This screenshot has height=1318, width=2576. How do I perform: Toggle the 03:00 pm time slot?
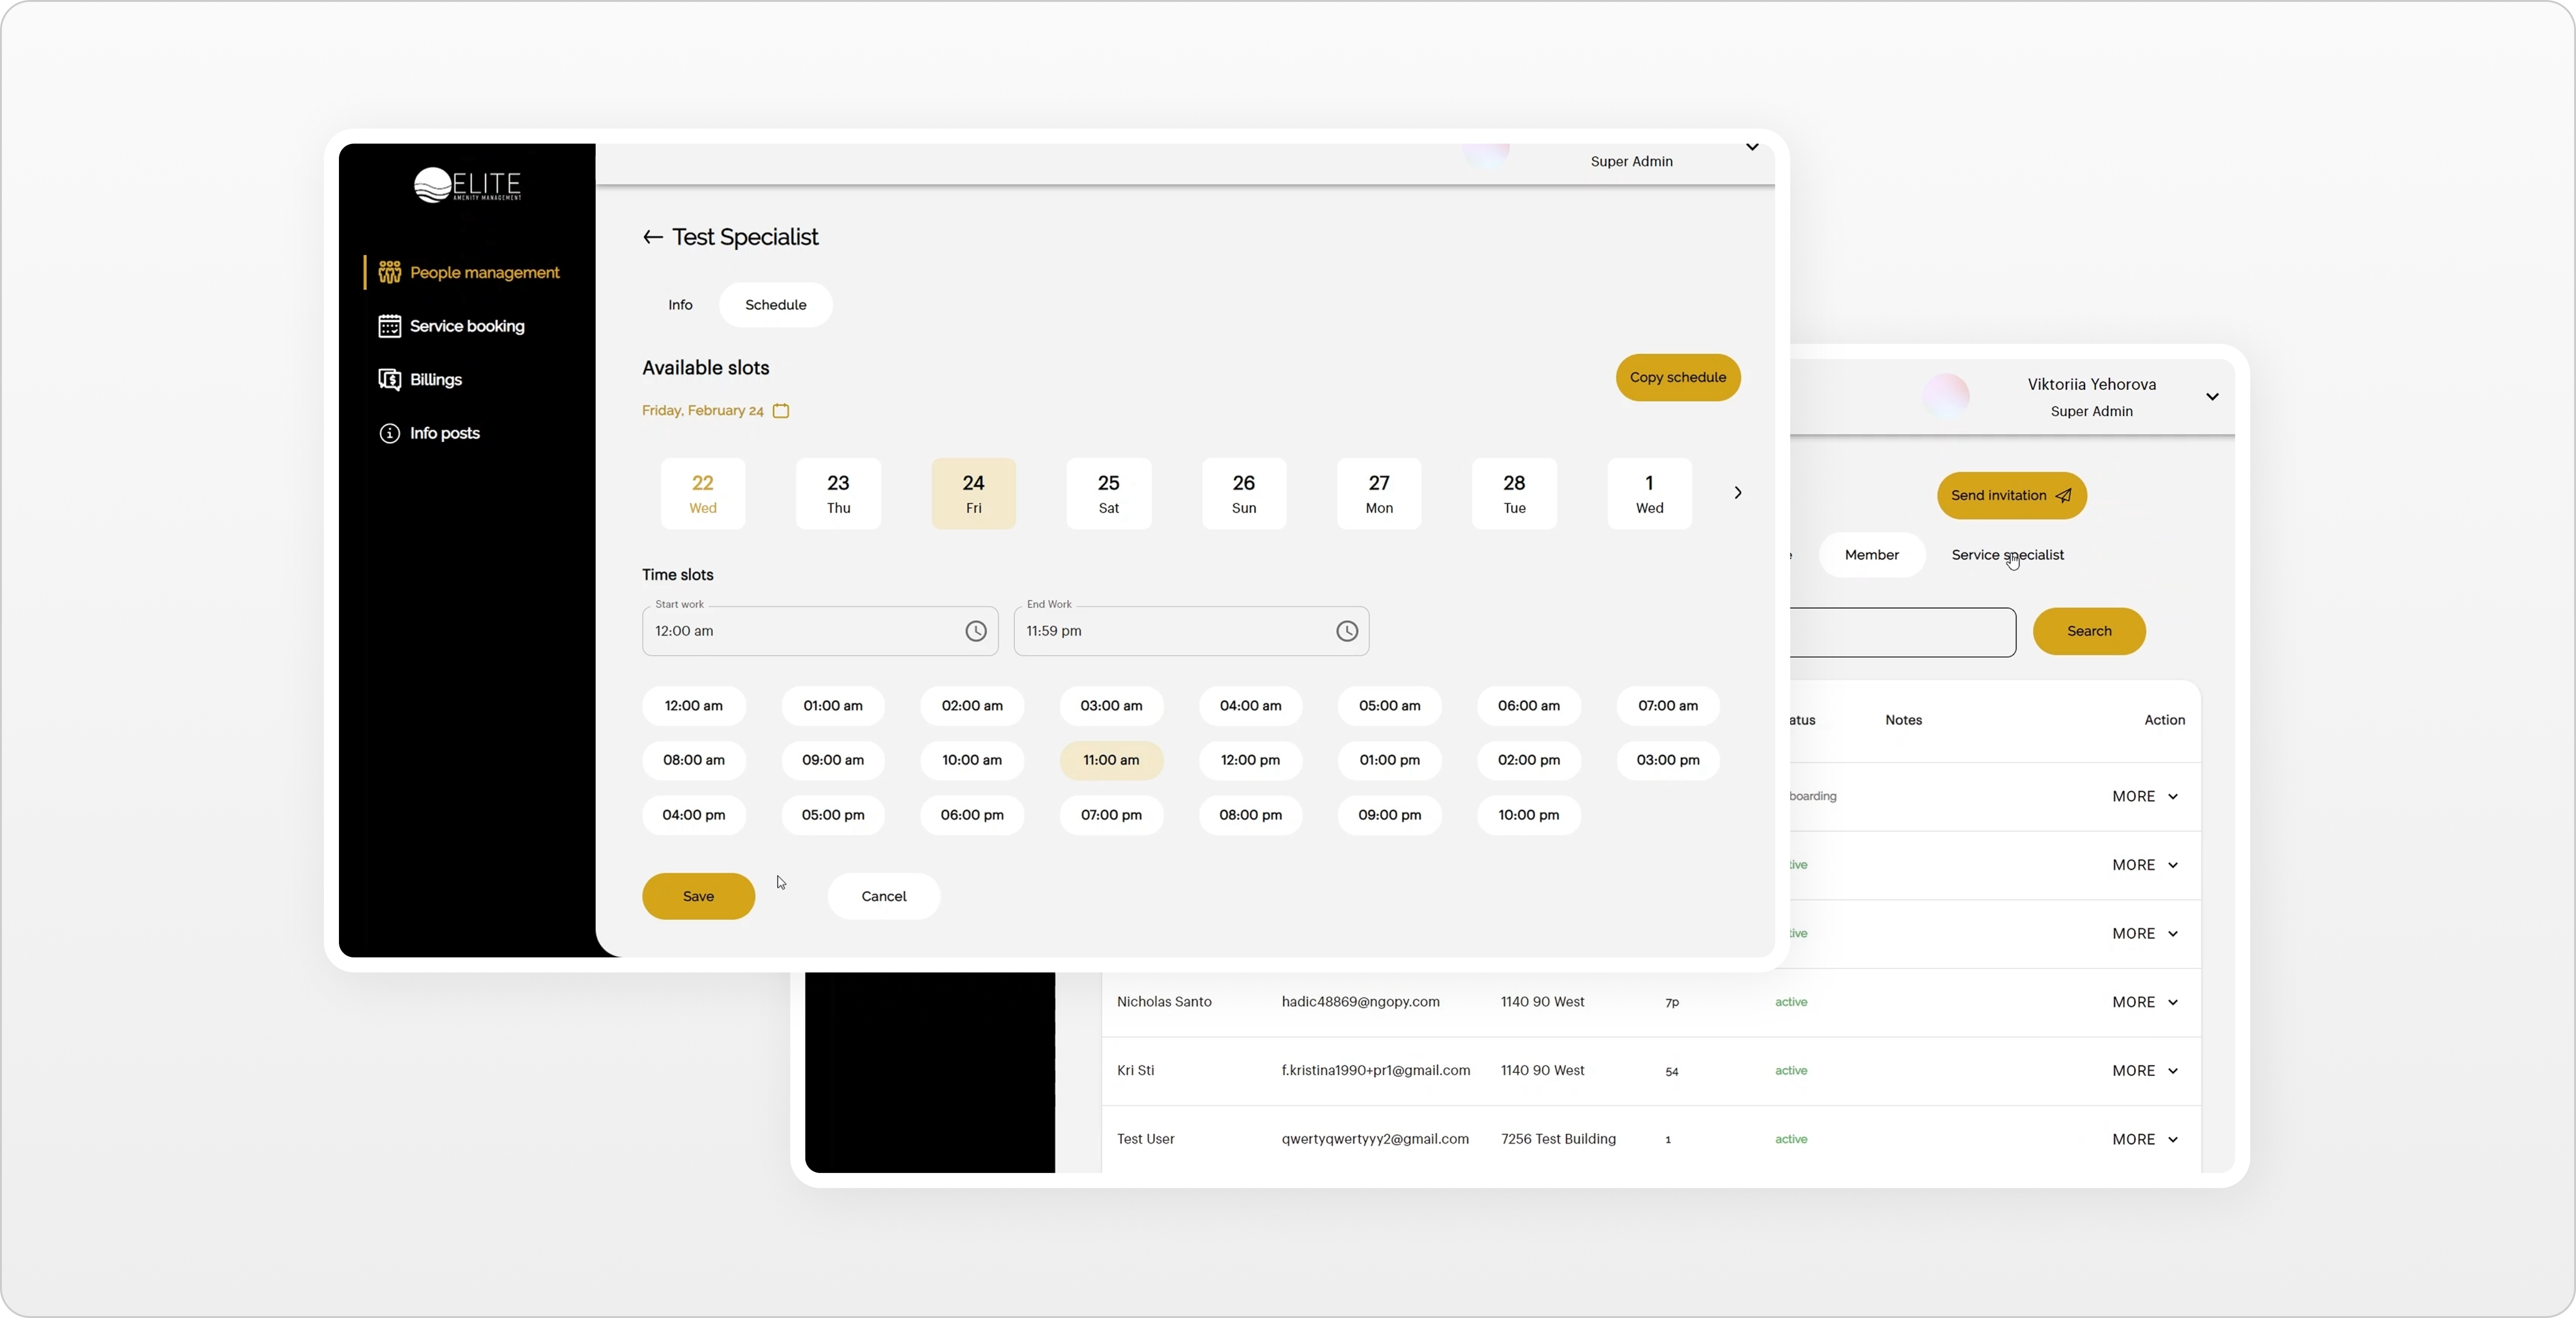pyautogui.click(x=1668, y=760)
